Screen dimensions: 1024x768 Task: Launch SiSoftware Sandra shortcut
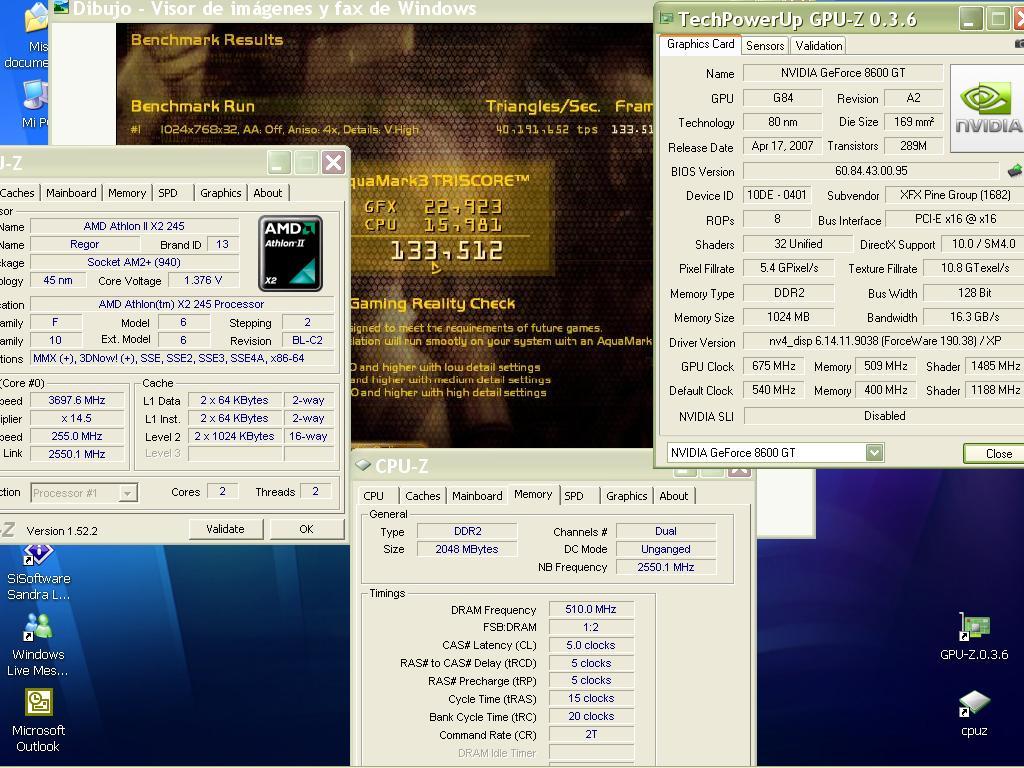tap(38, 554)
